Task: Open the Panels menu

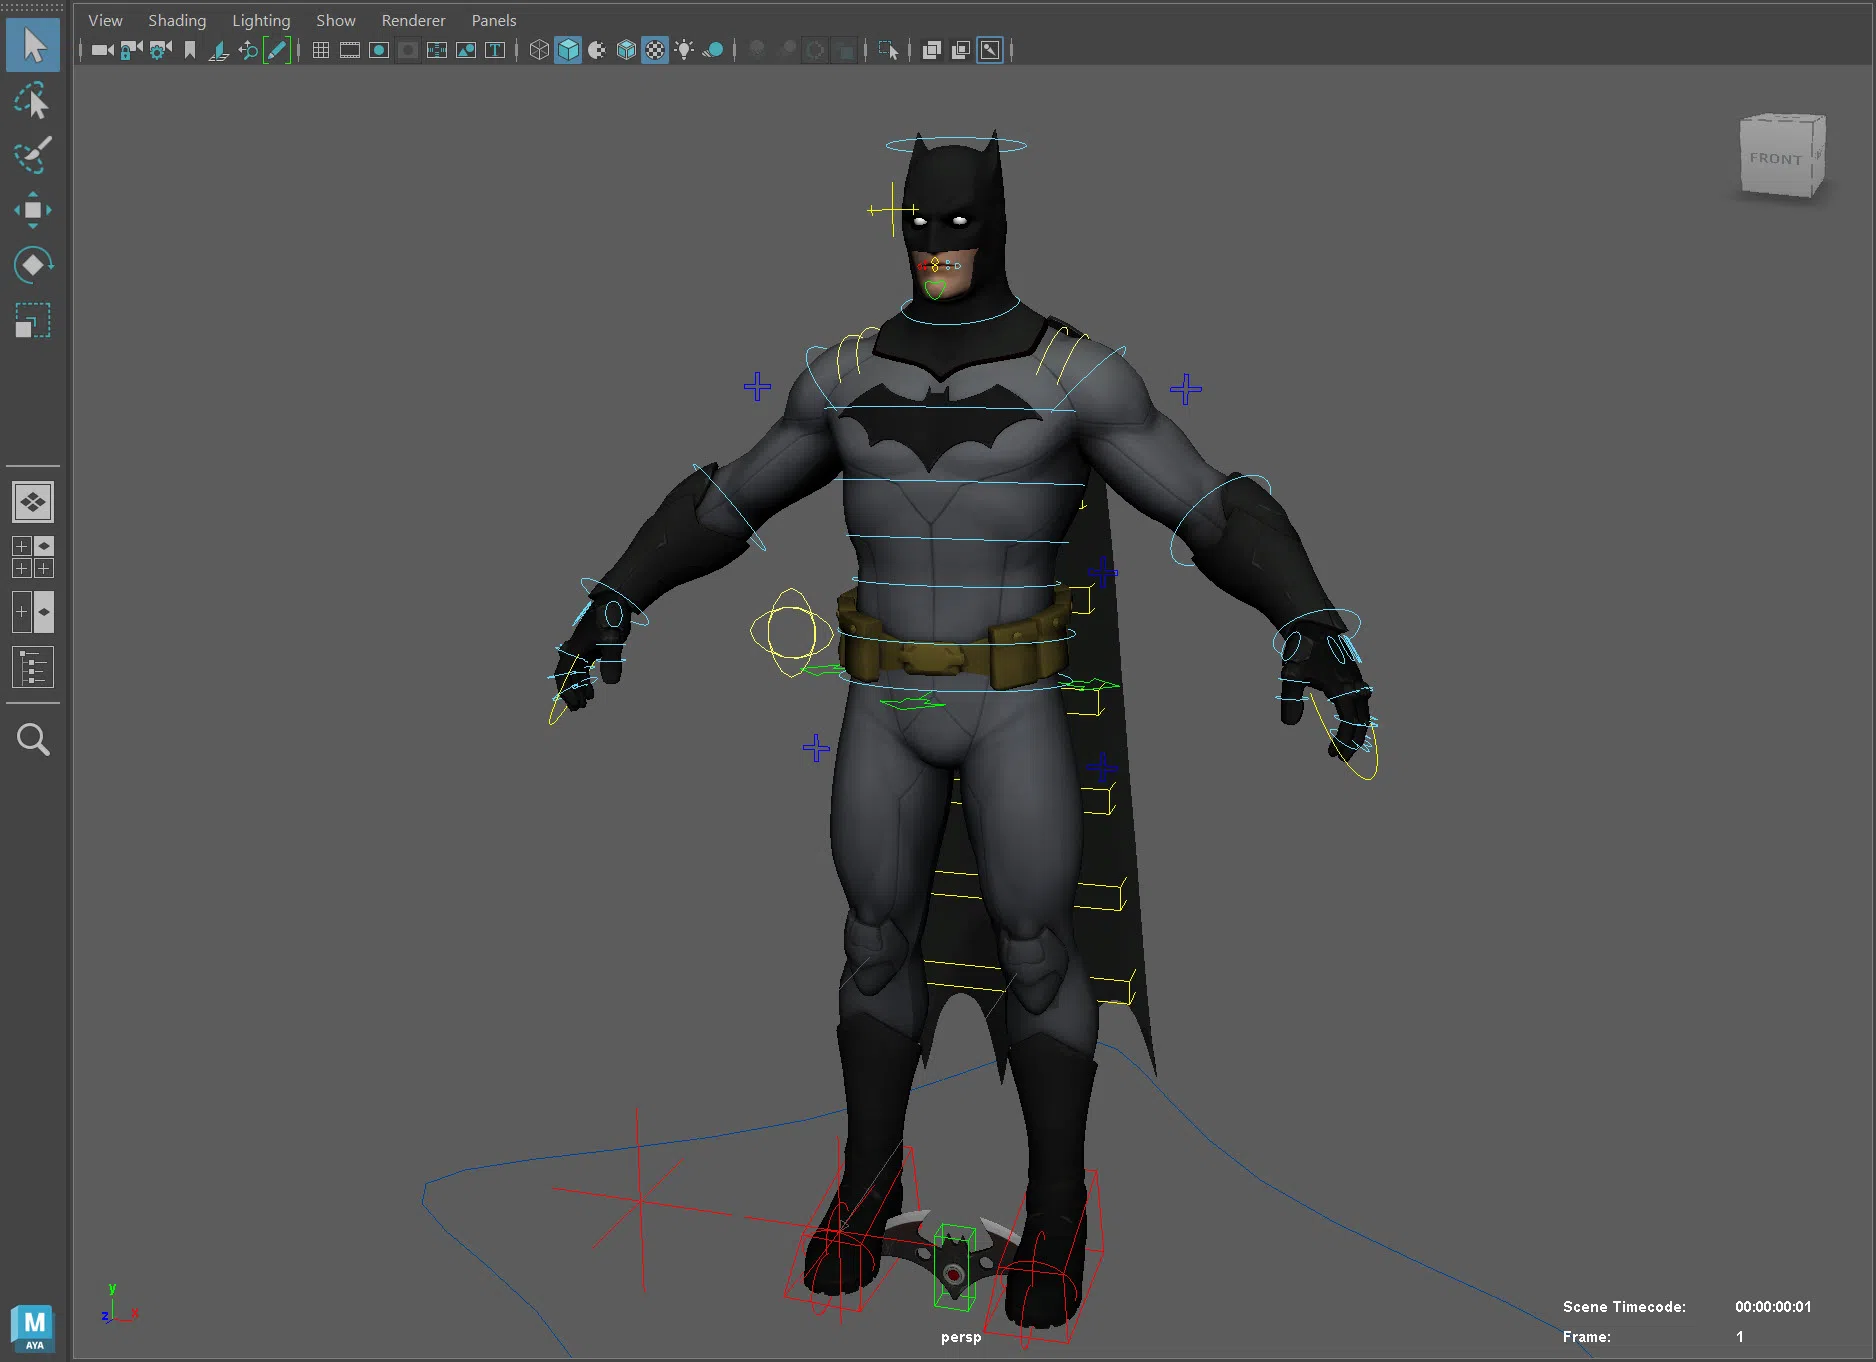Action: click(493, 20)
